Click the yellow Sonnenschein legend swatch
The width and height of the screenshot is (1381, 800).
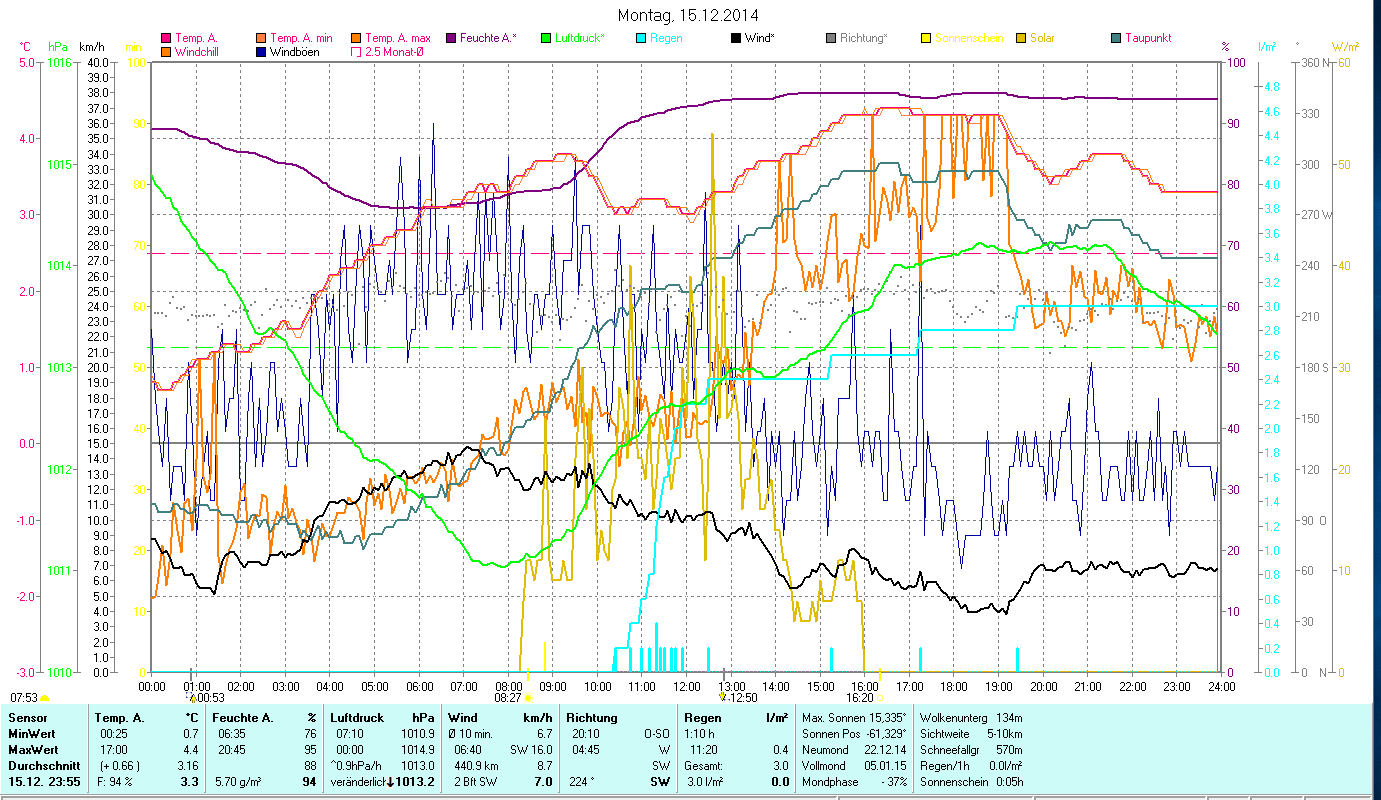pyautogui.click(x=926, y=38)
